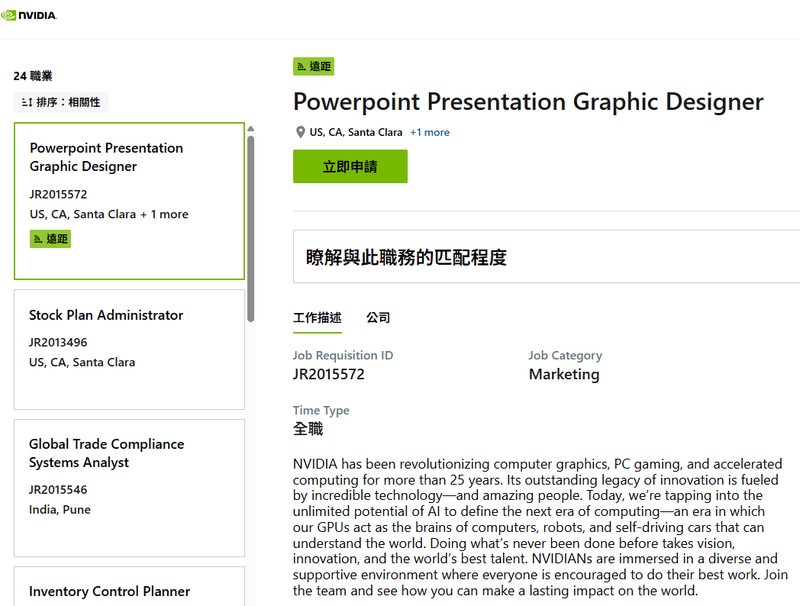Viewport: 800px width, 606px height.
Task: Click US, CA, Santa Clara under Stock Plan
Action: pos(82,362)
